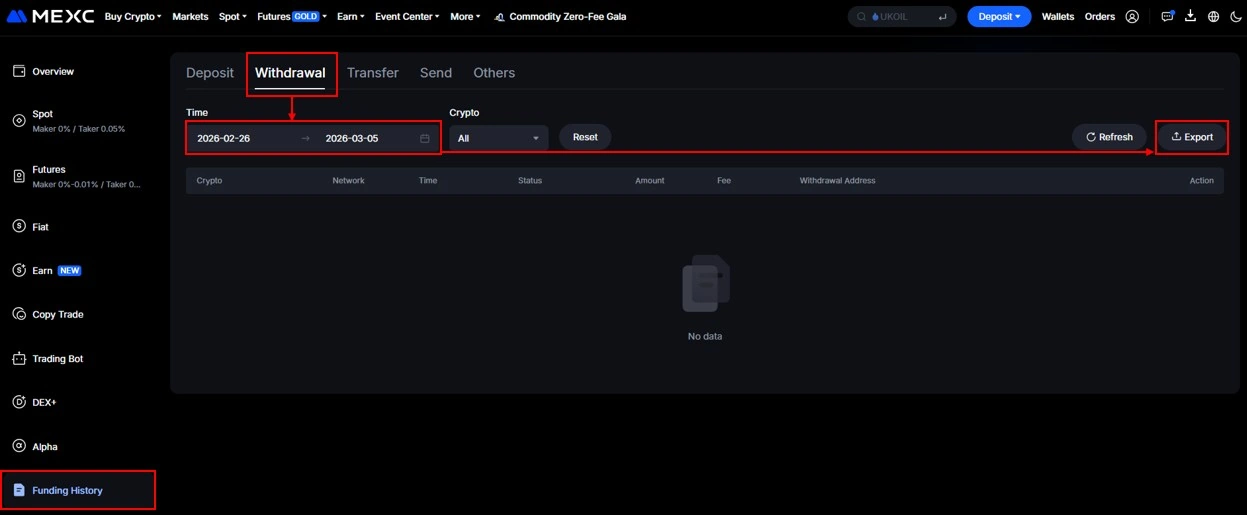Click the Status column header
The height and width of the screenshot is (515, 1247).
[530, 181]
